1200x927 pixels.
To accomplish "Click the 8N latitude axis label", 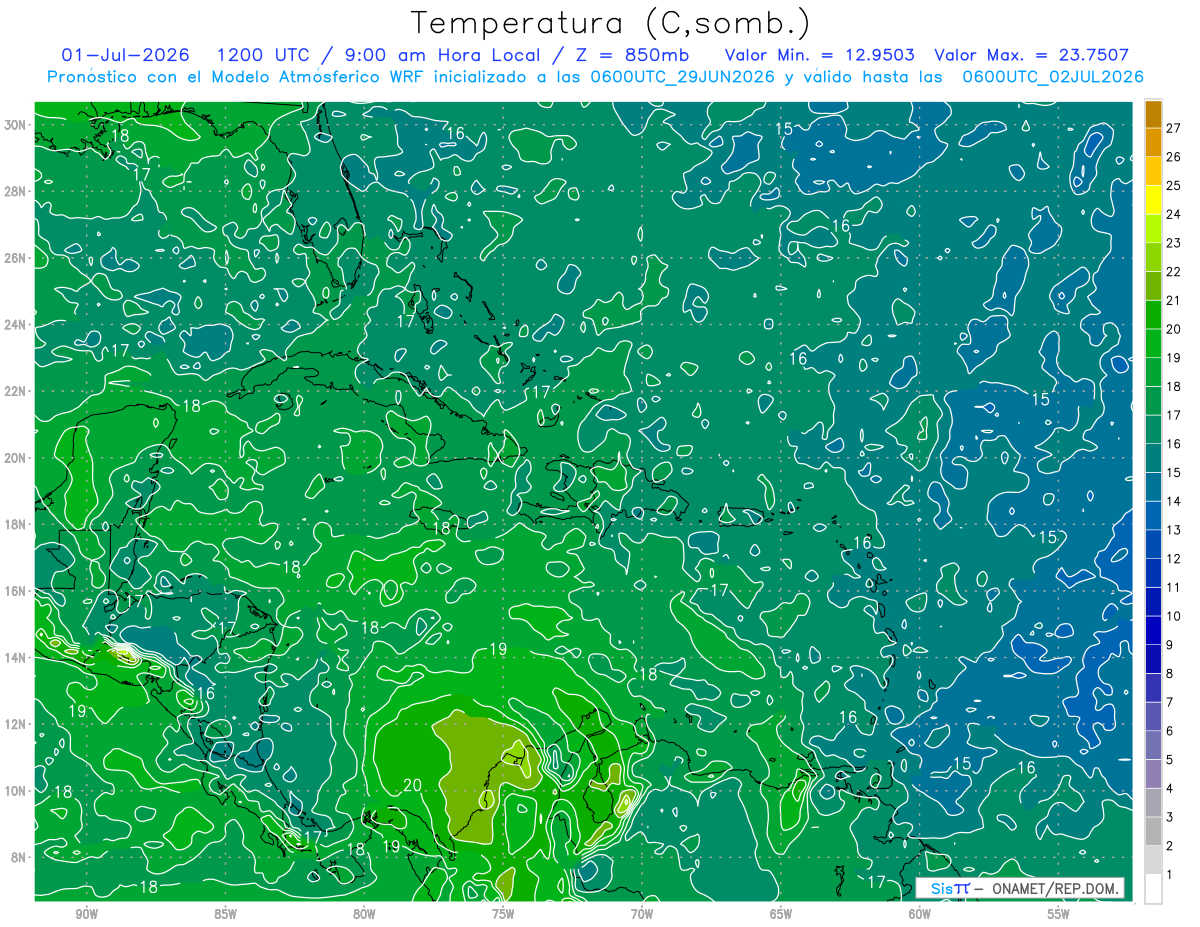I will point(19,857).
